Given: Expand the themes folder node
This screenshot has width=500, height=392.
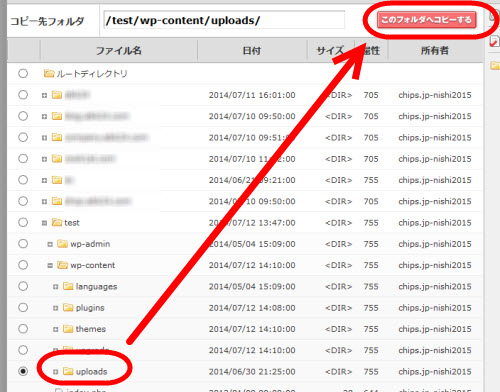Looking at the screenshot, I should click(56, 329).
